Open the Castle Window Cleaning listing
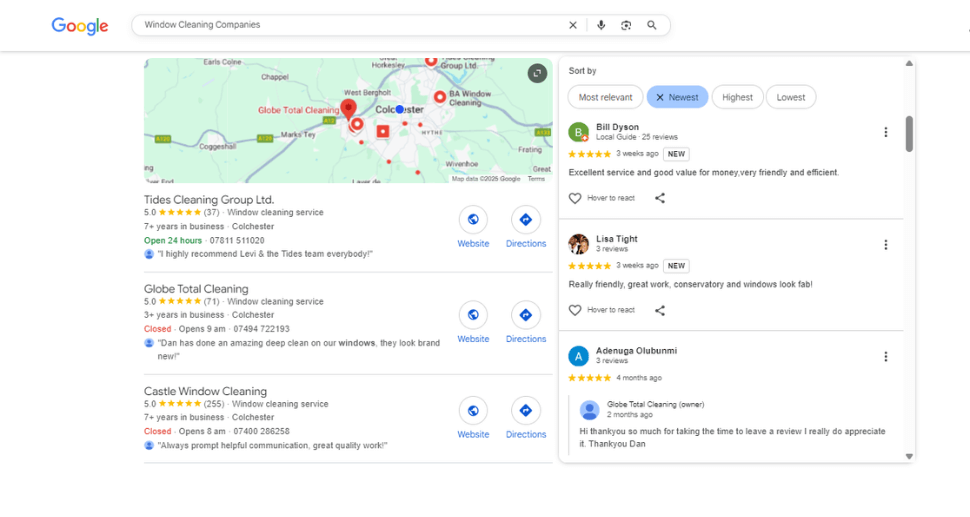 pyautogui.click(x=205, y=391)
